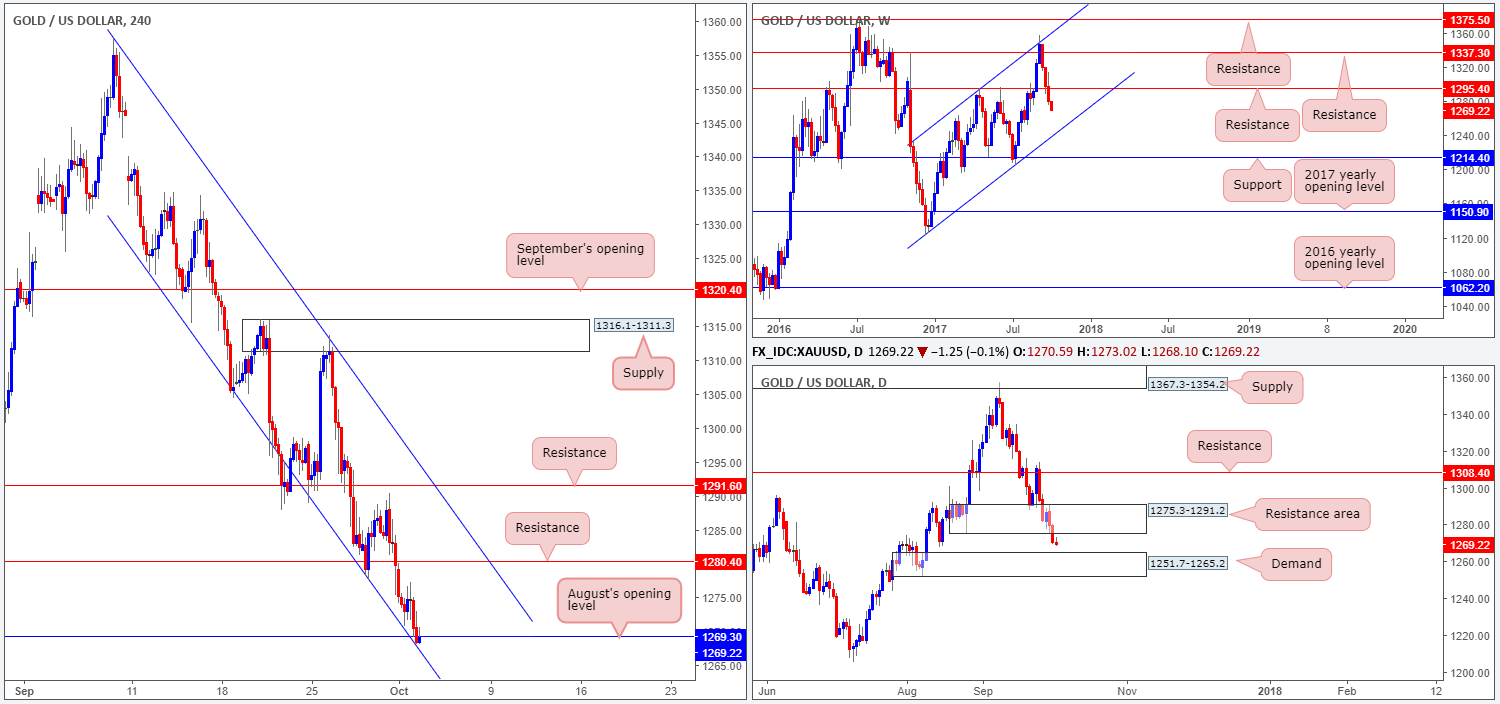
Task: Click the -1.25 (-0.1%) change value
Action: coord(971,354)
